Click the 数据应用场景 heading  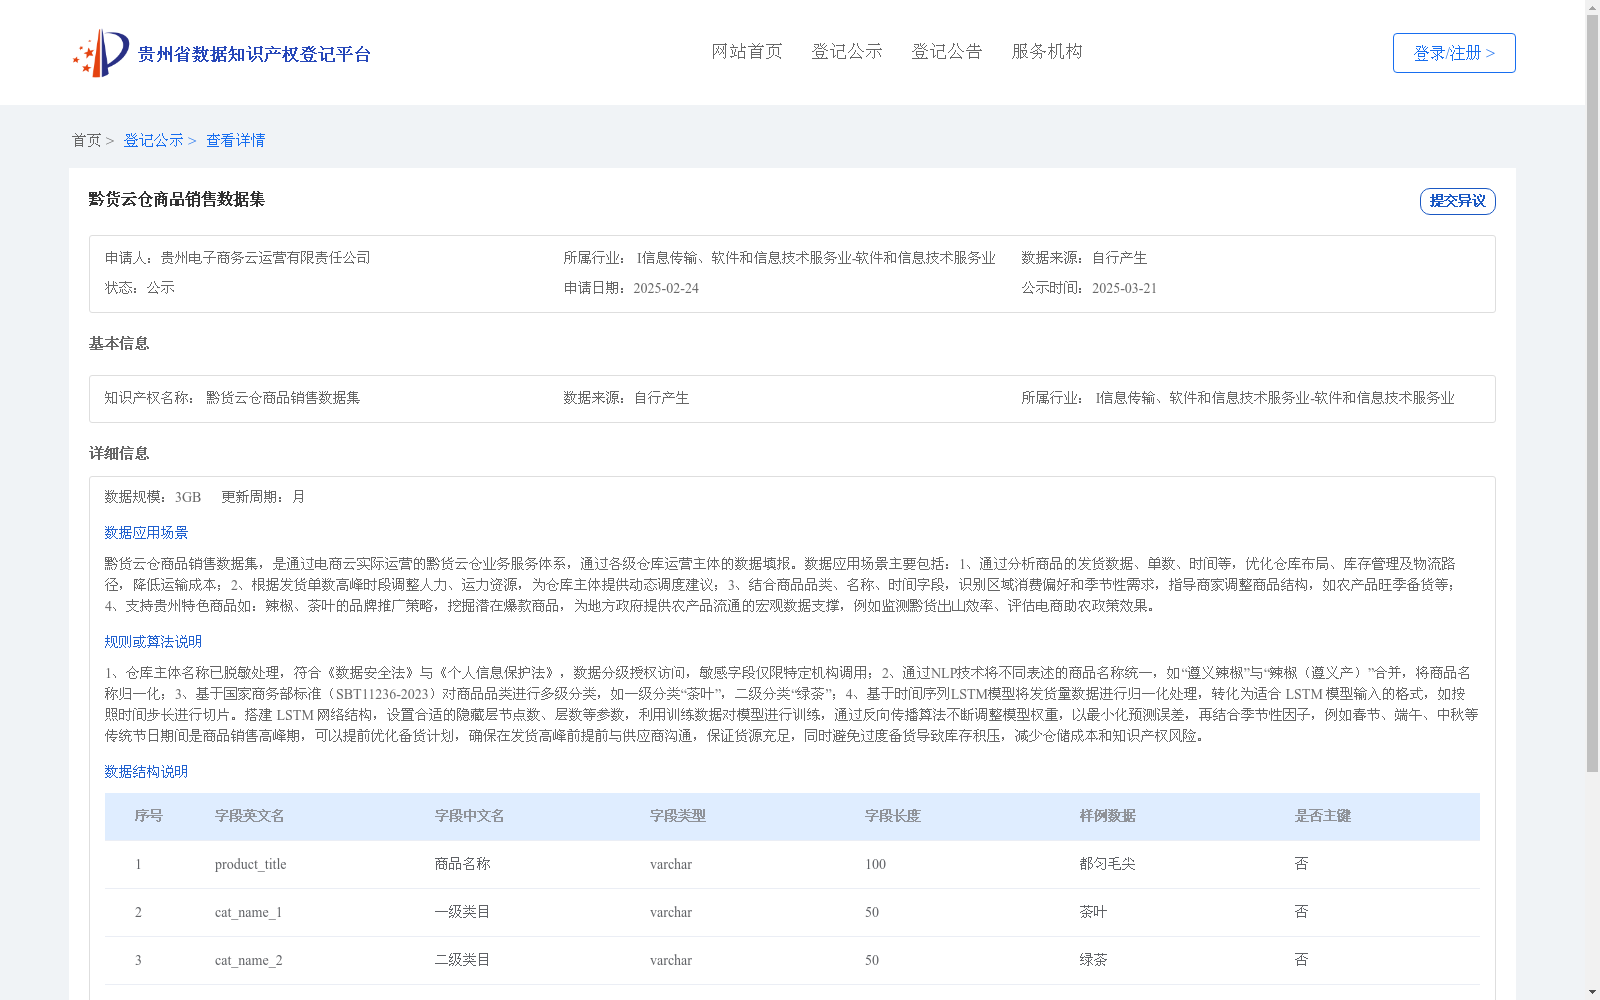pos(146,533)
